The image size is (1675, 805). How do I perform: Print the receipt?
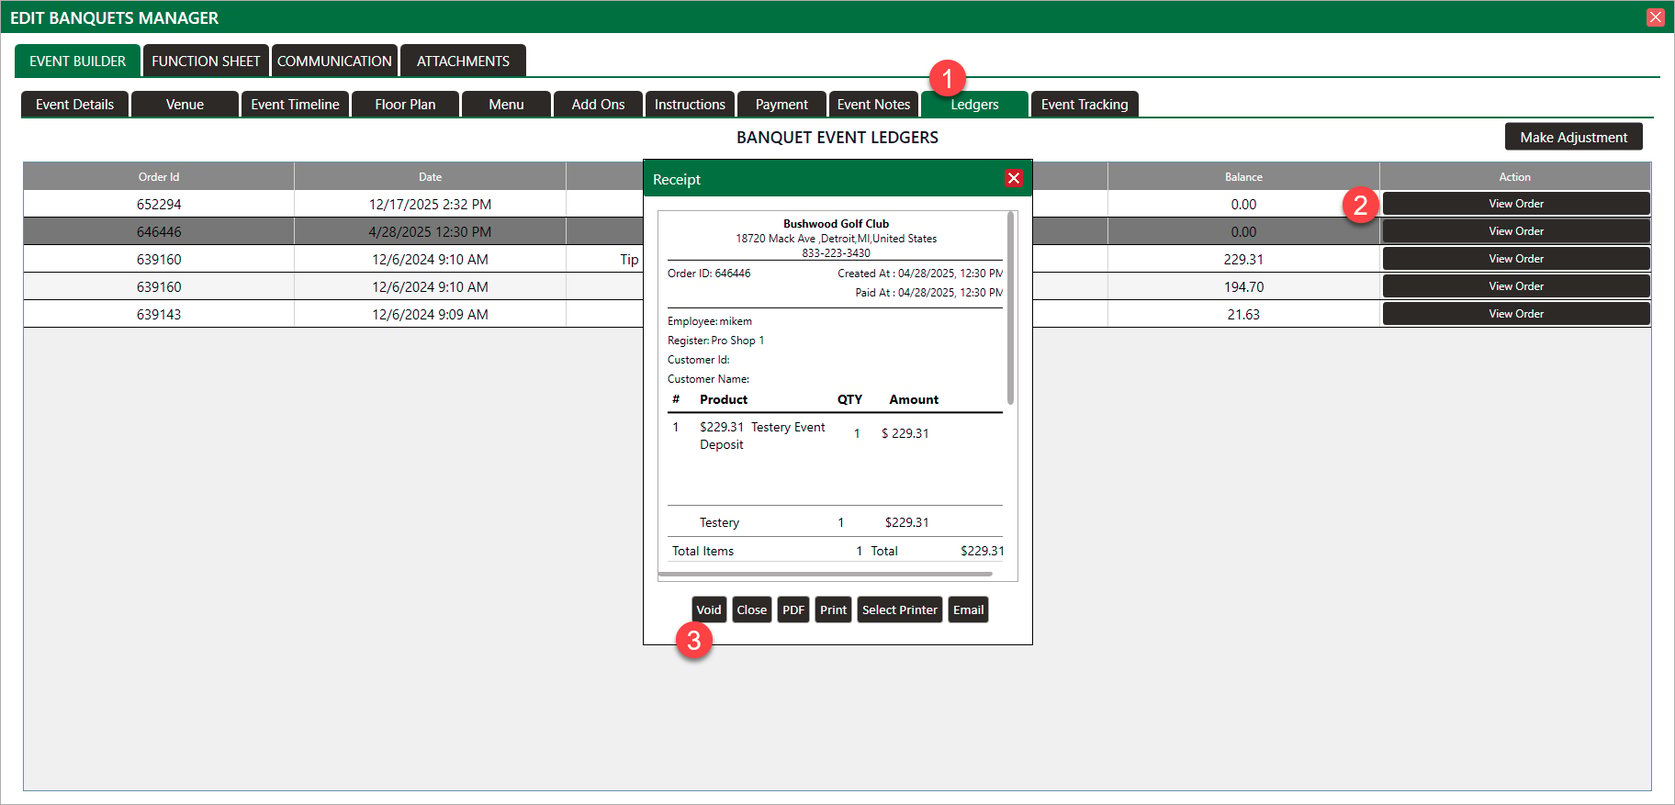tap(833, 609)
